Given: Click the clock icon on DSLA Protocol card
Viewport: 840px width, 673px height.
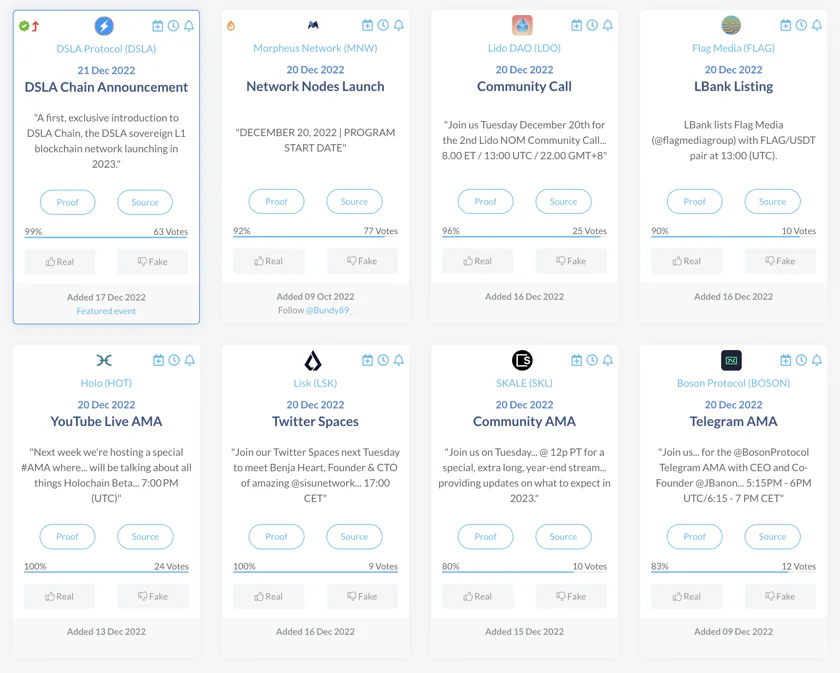Looking at the screenshot, I should (x=173, y=26).
